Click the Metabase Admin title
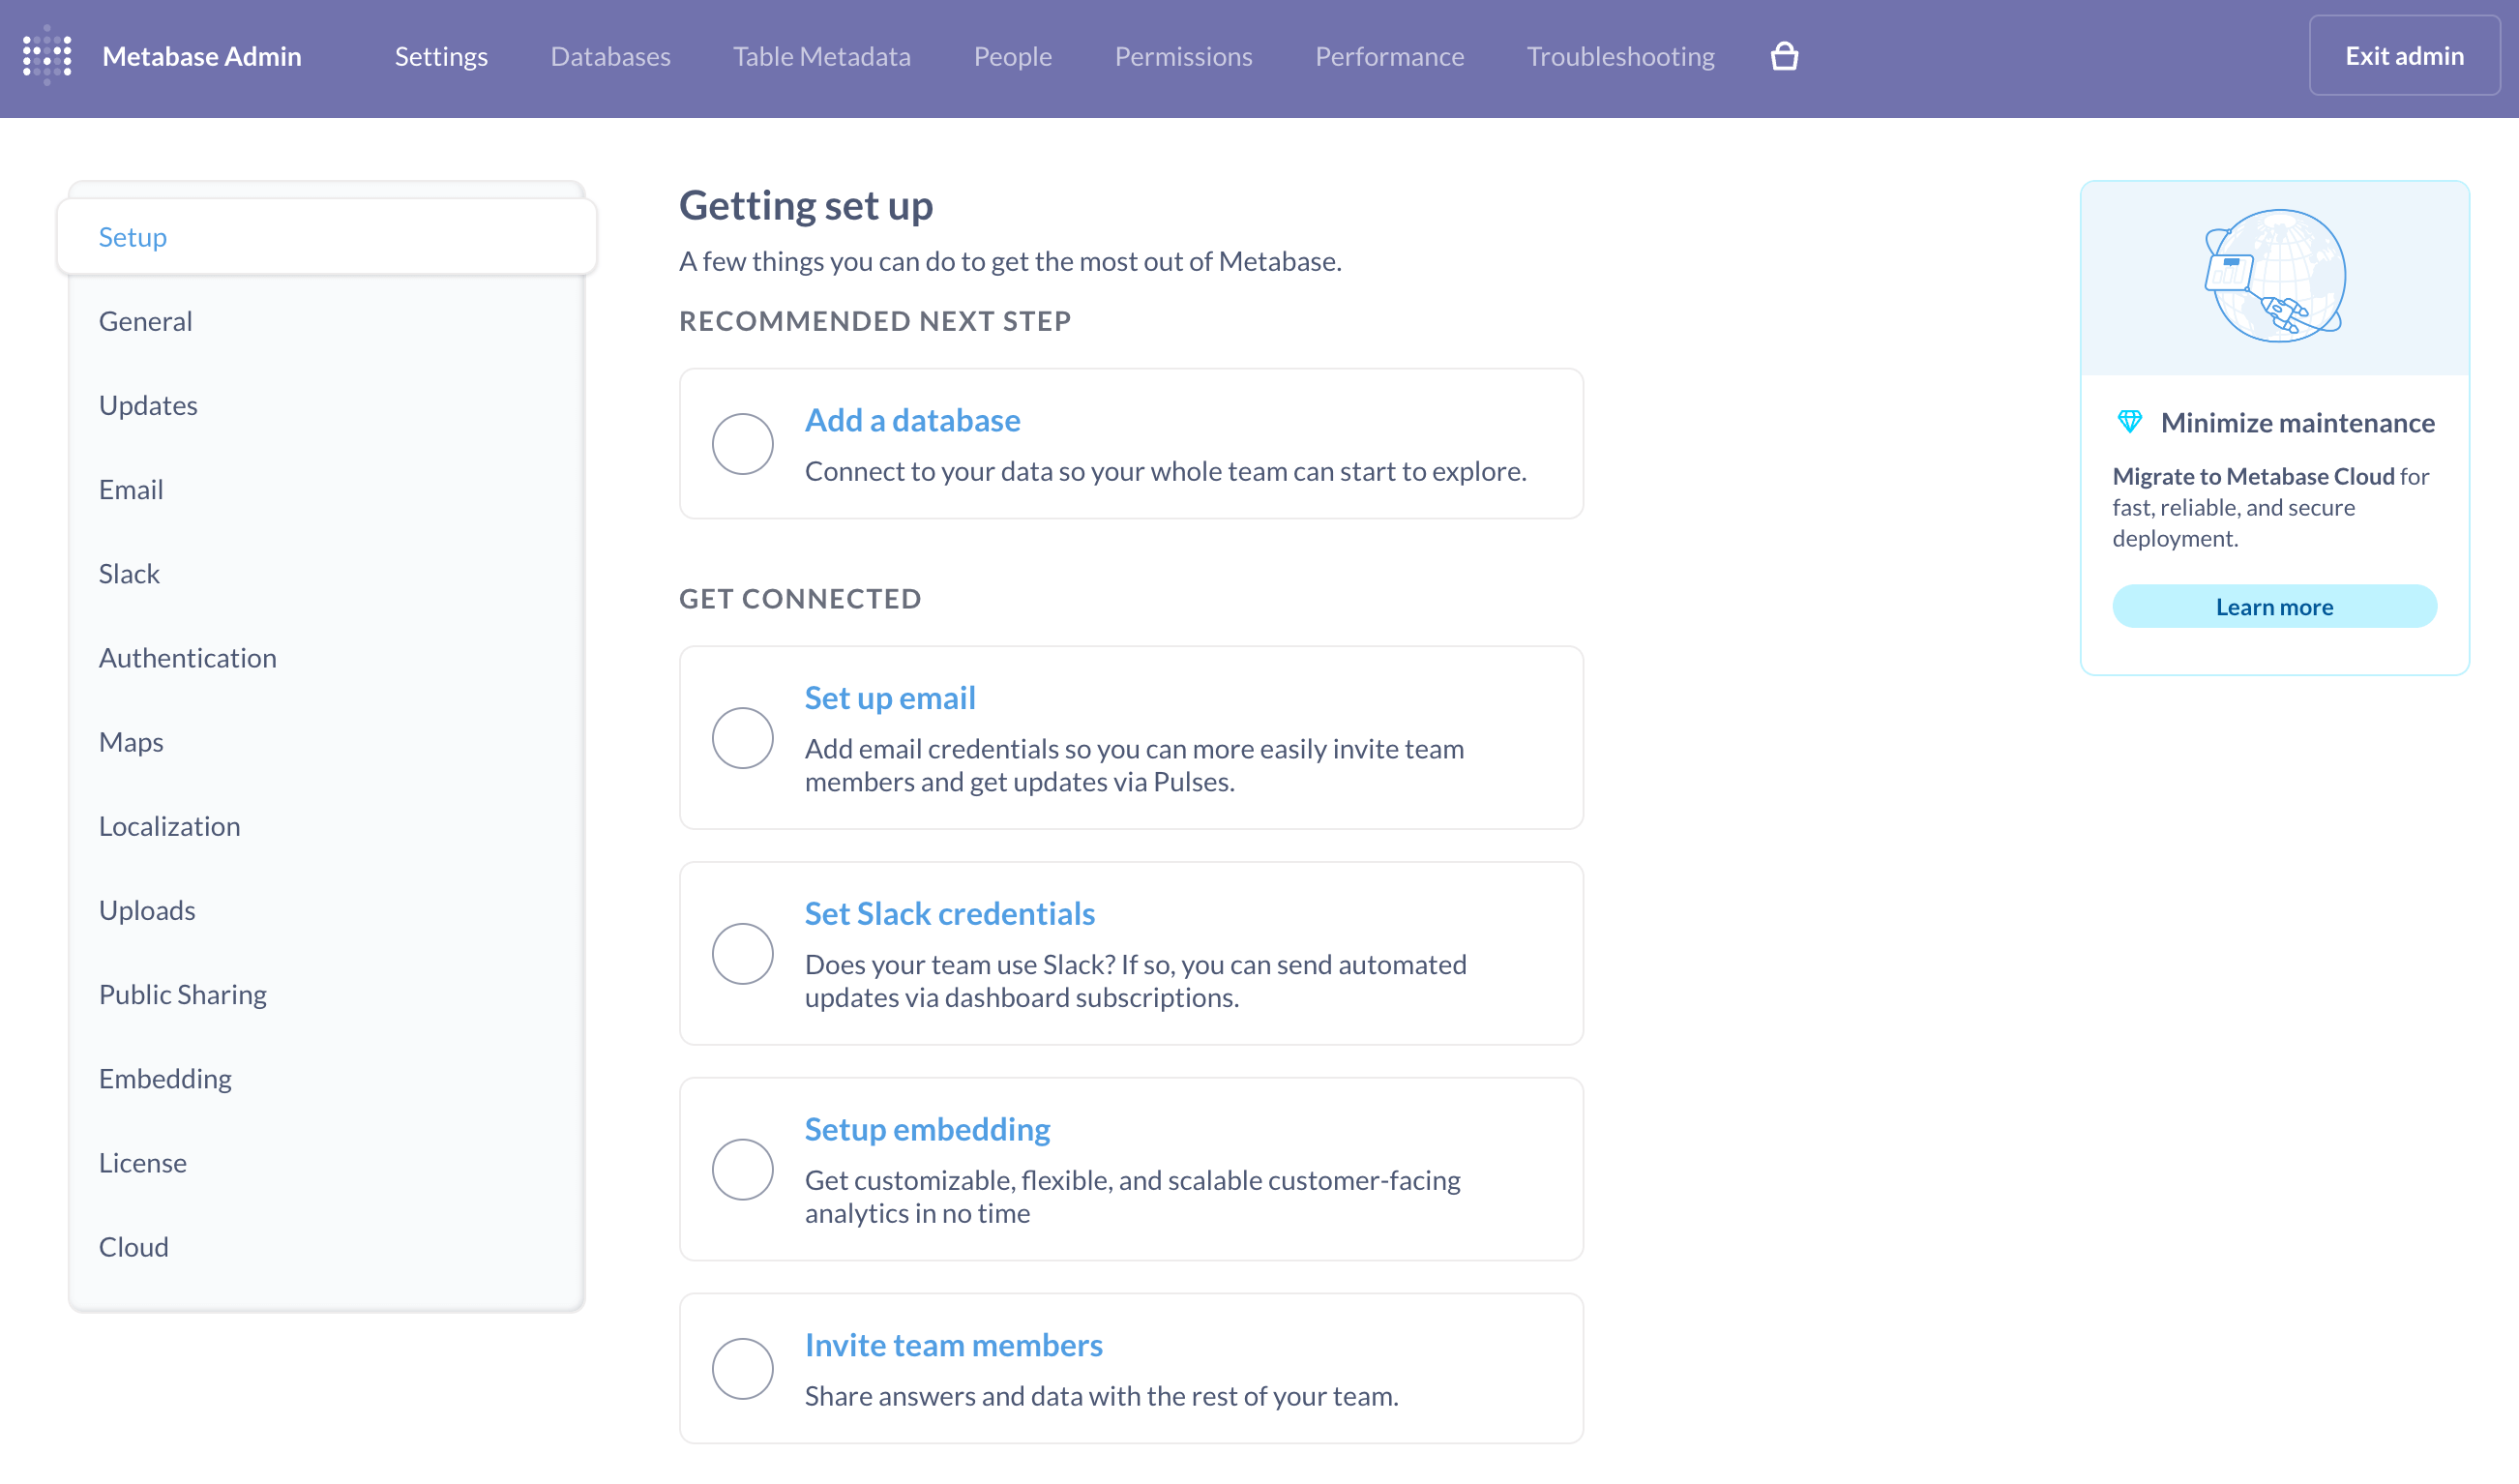 202,56
